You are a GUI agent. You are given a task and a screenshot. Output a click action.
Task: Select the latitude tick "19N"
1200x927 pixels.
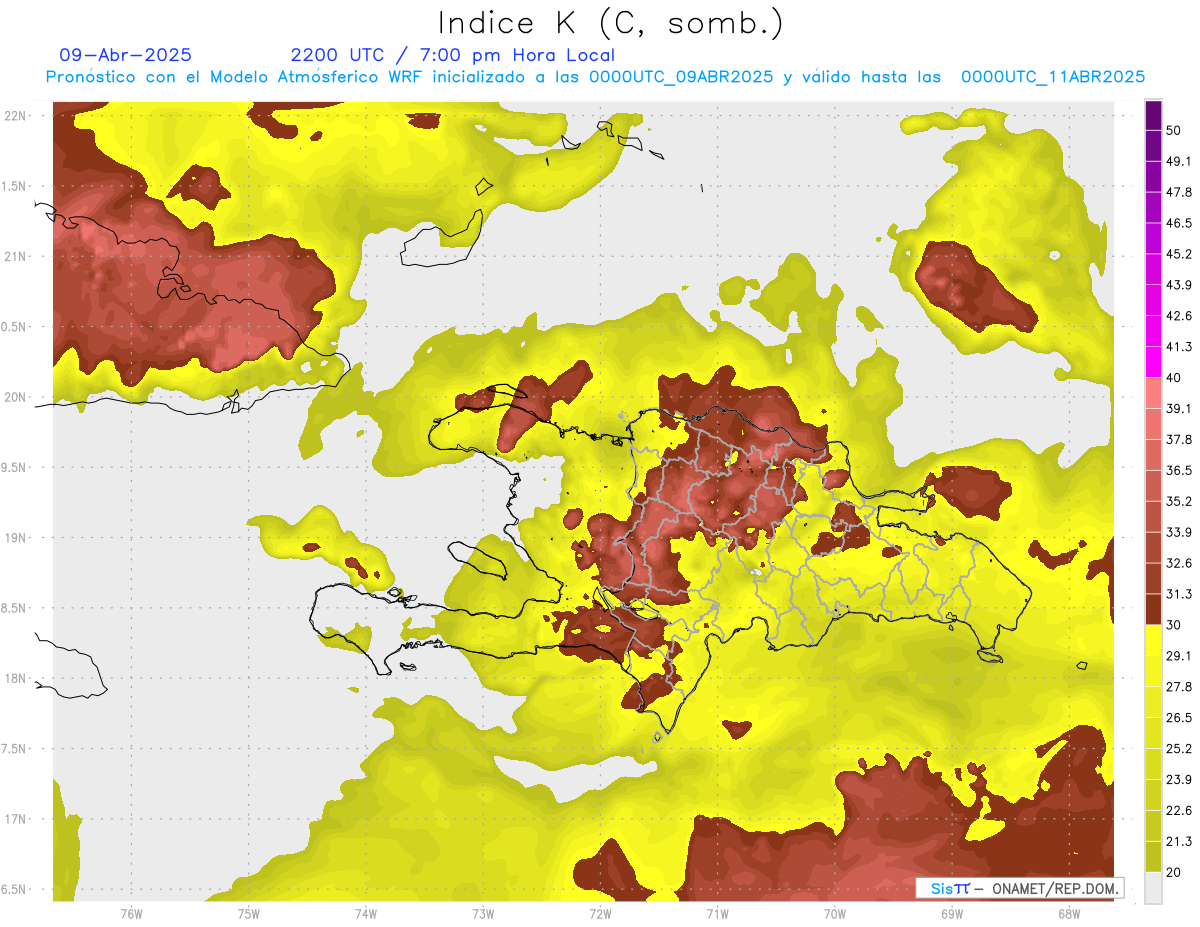pos(16,538)
